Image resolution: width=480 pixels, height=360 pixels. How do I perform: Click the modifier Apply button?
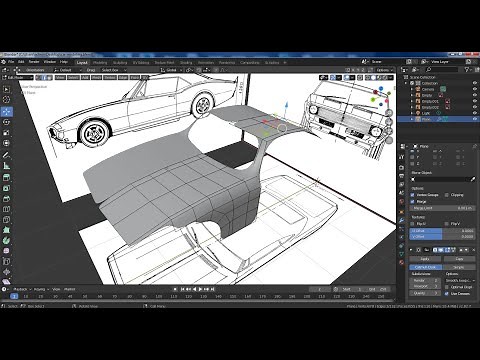coord(425,259)
